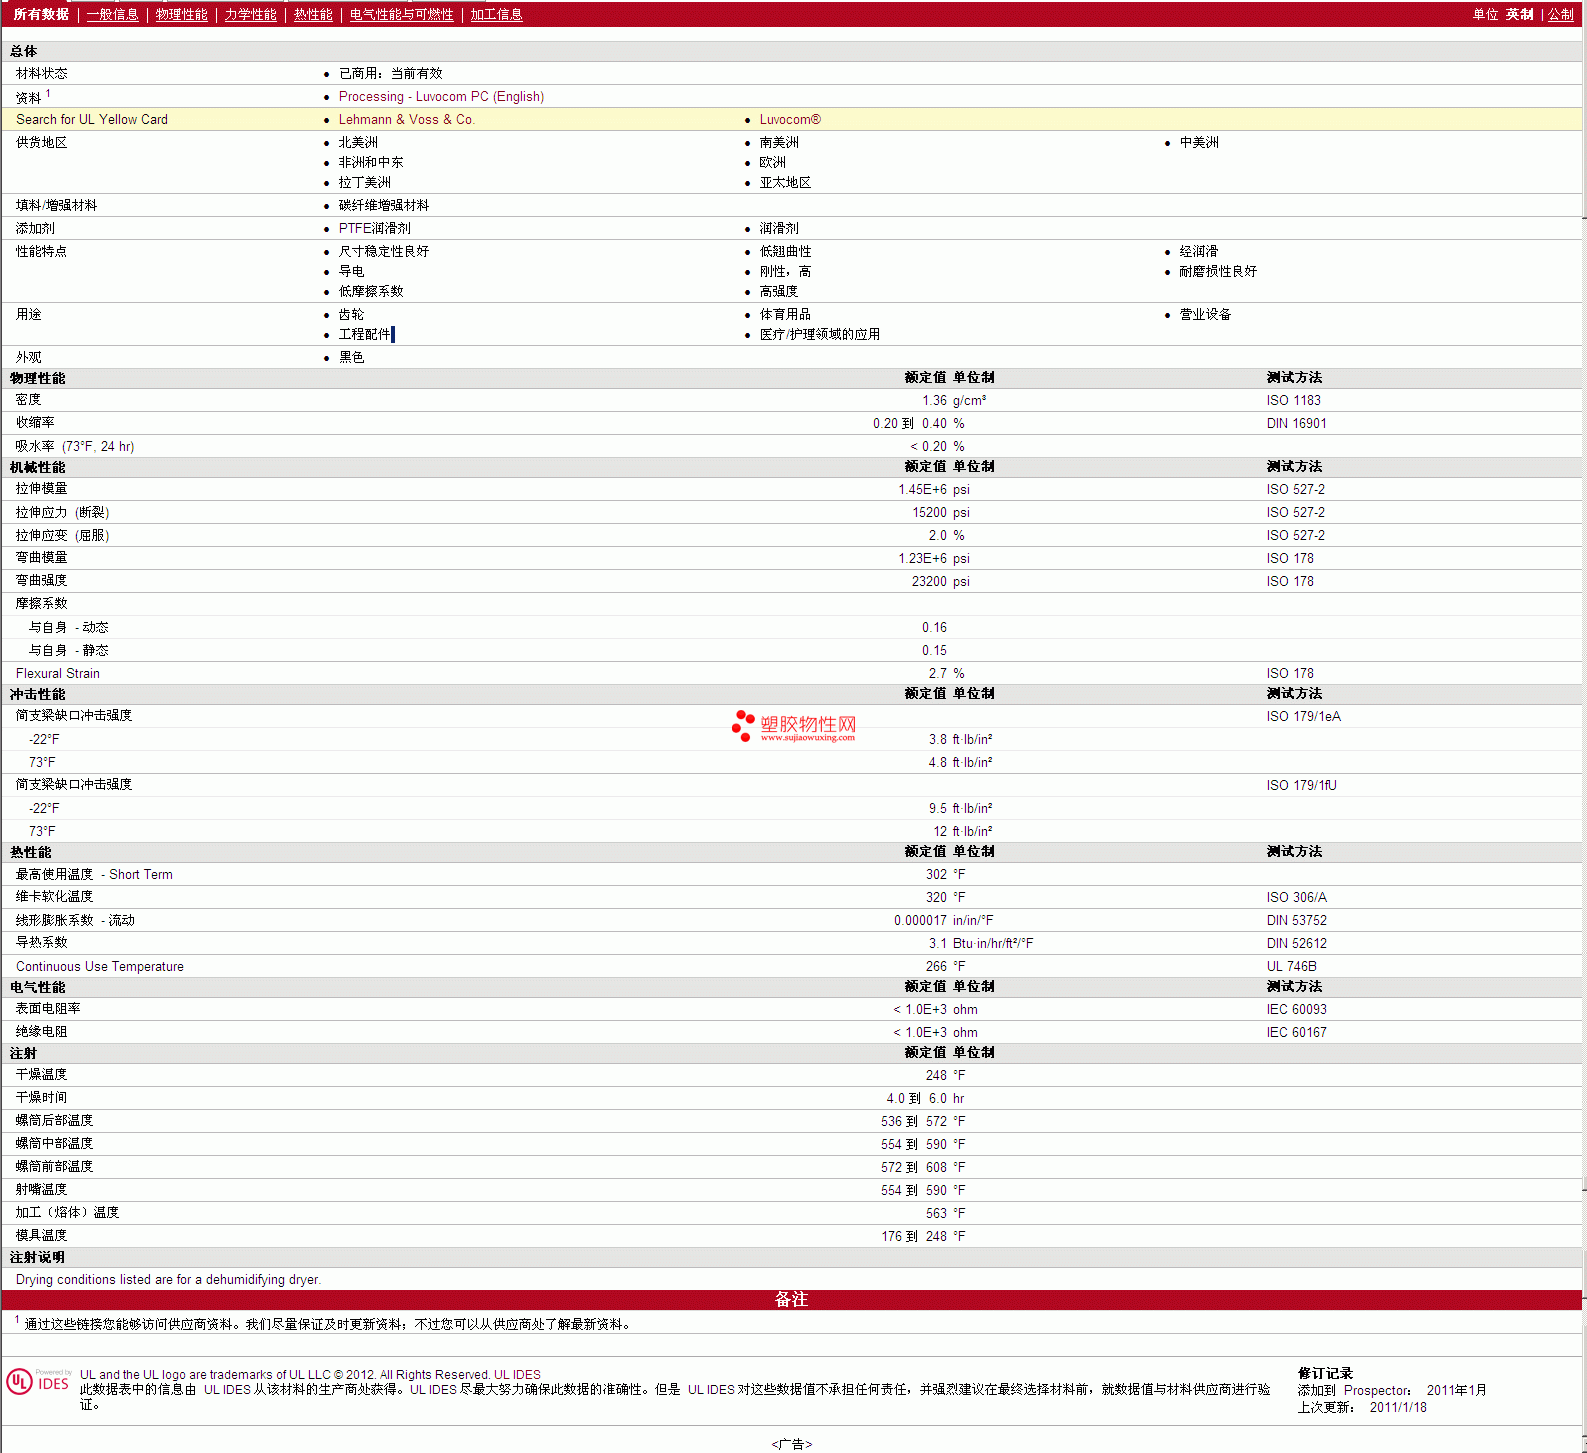1587x1453 pixels.
Task: Switch units to 公制
Action: (x=1560, y=14)
